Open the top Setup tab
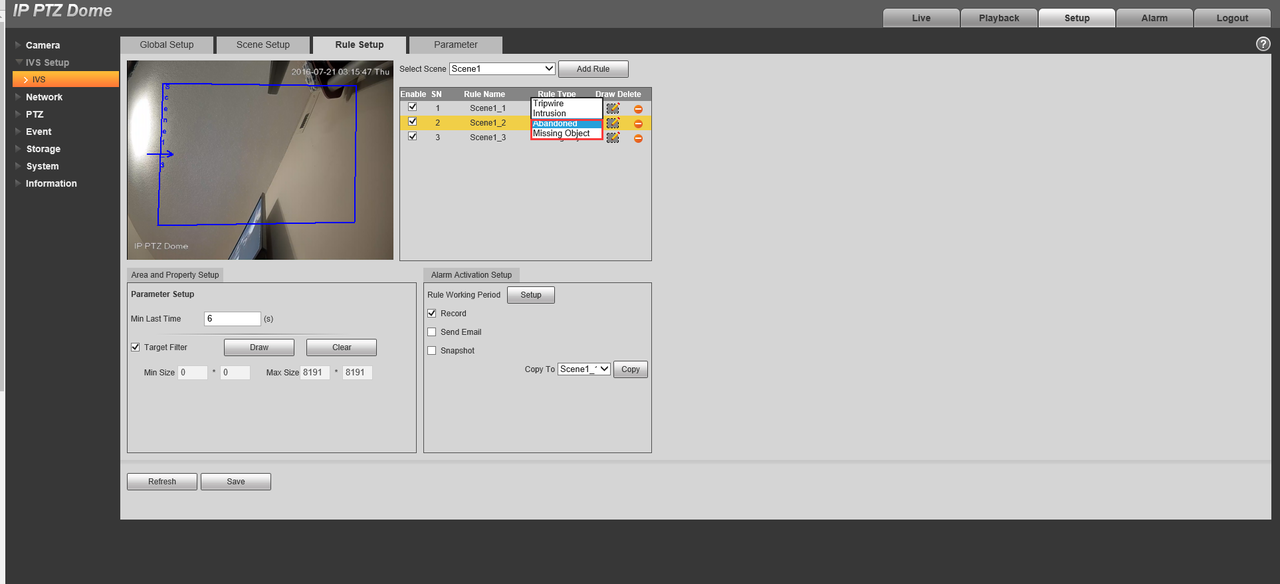This screenshot has height=584, width=1280. pyautogui.click(x=1077, y=18)
